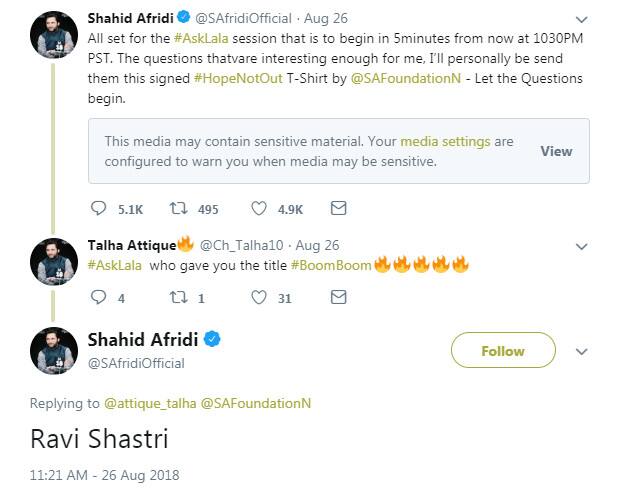The image size is (618, 496).
Task: Open the 11:21 AM - 26 Aug 2018 timestamp
Action: click(104, 475)
